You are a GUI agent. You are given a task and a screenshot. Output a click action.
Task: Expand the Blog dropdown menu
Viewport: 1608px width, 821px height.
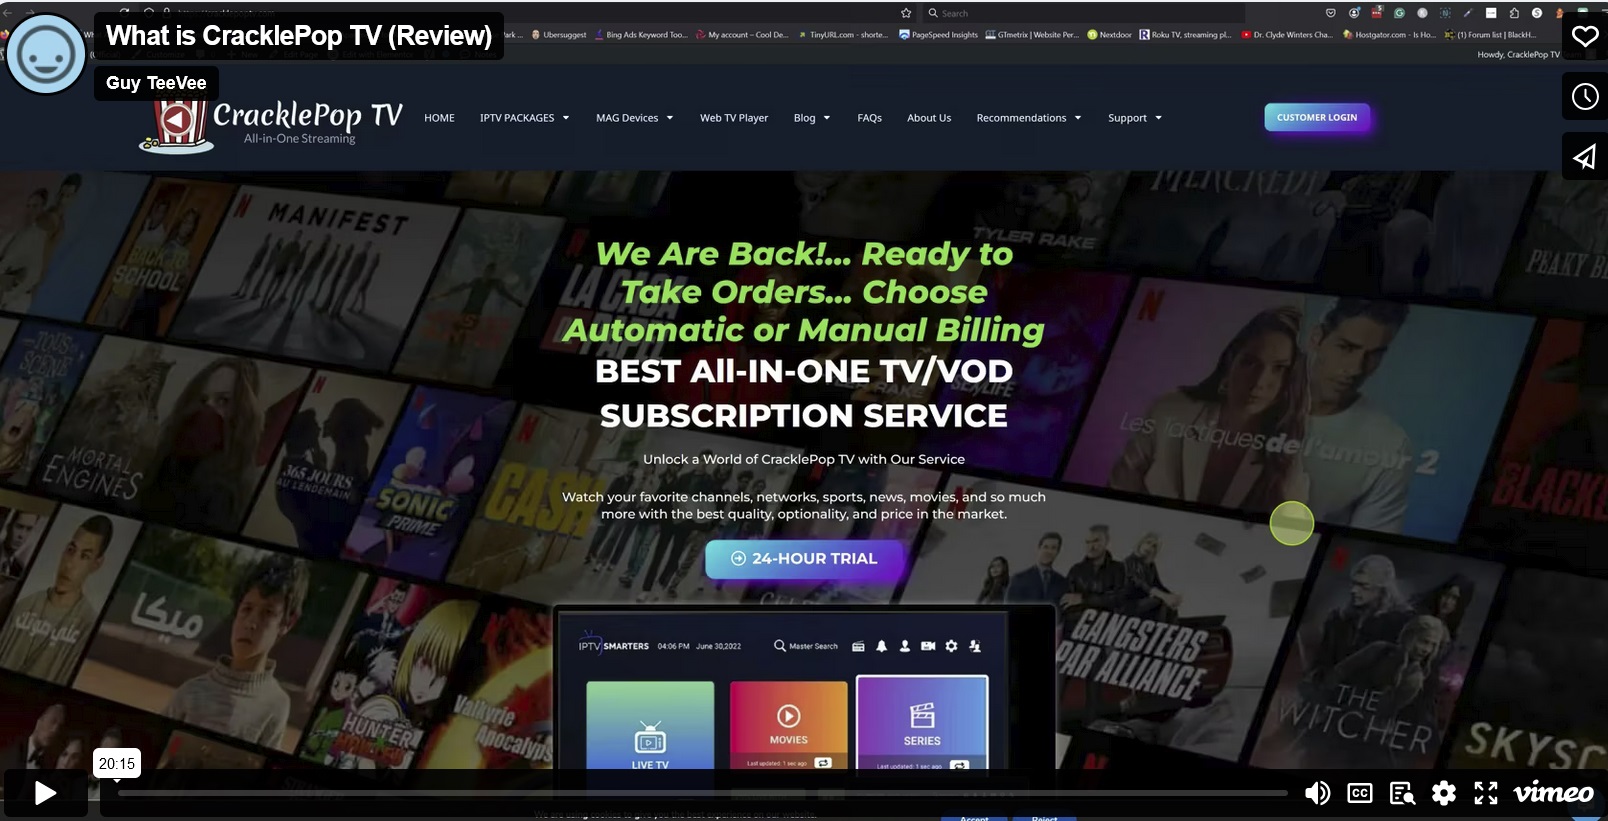coord(811,118)
